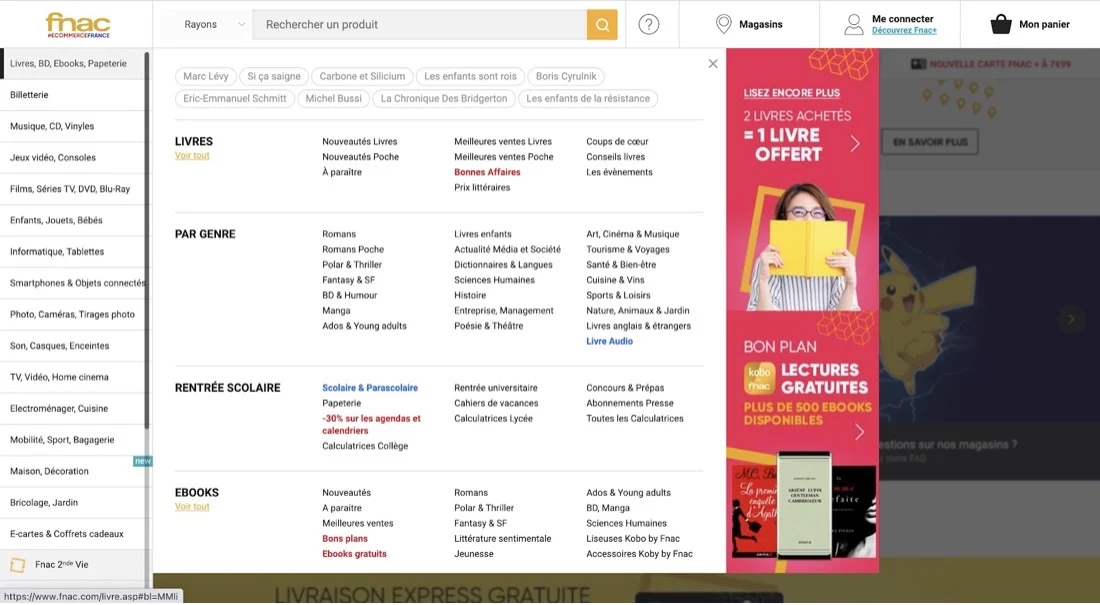Screen dimensions: 1100x605
Task: Open Coups de cœur link
Action: point(617,142)
